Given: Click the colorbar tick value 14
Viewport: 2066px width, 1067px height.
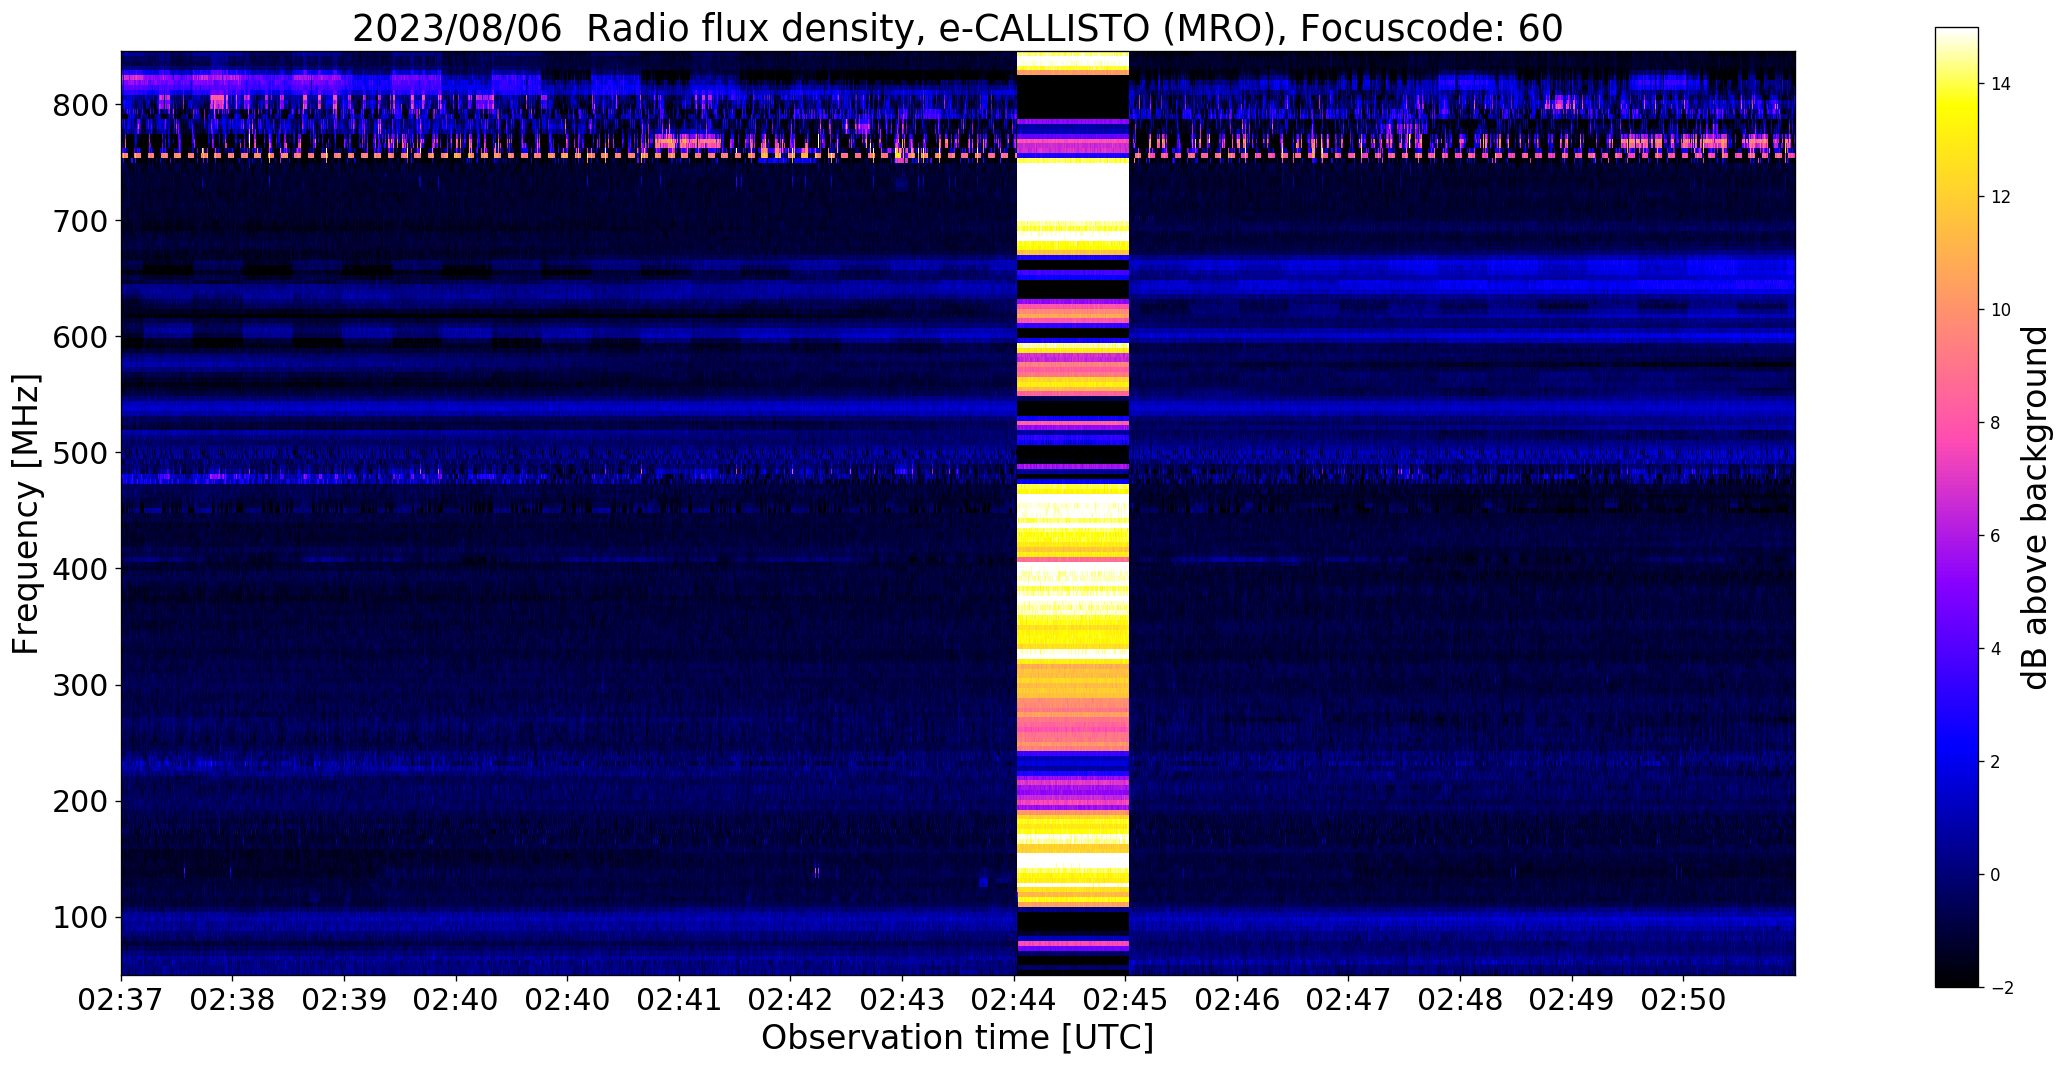Looking at the screenshot, I should coord(2001,84).
